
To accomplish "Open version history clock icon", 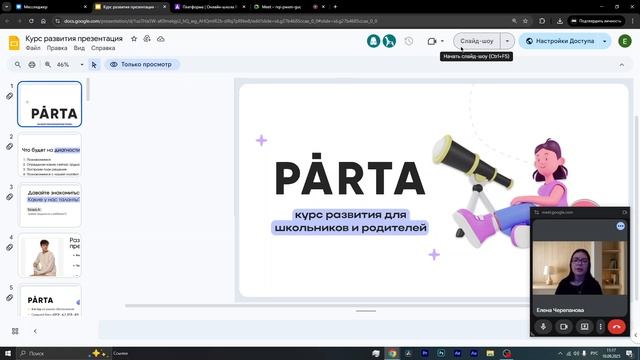I will pos(409,41).
